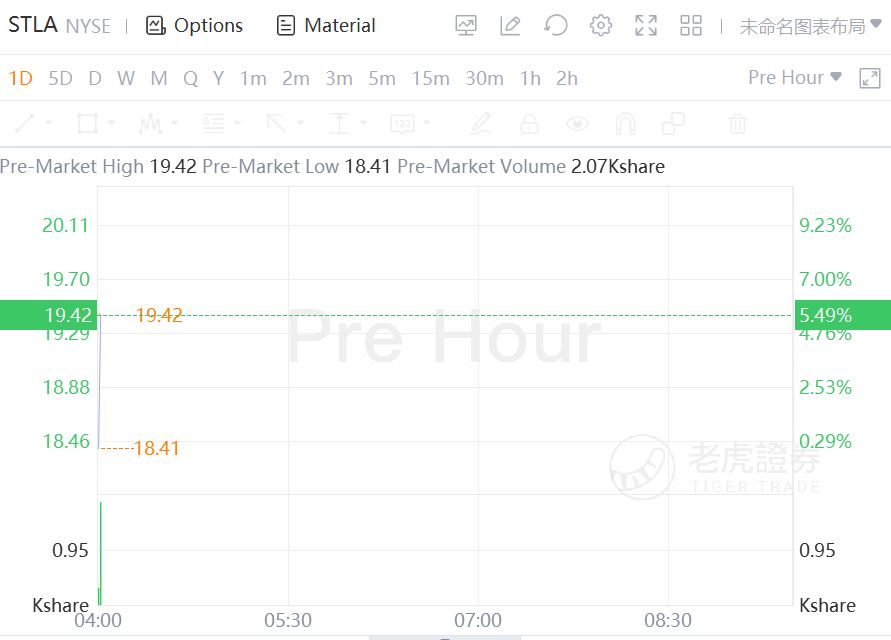Open the Material button

[326, 26]
